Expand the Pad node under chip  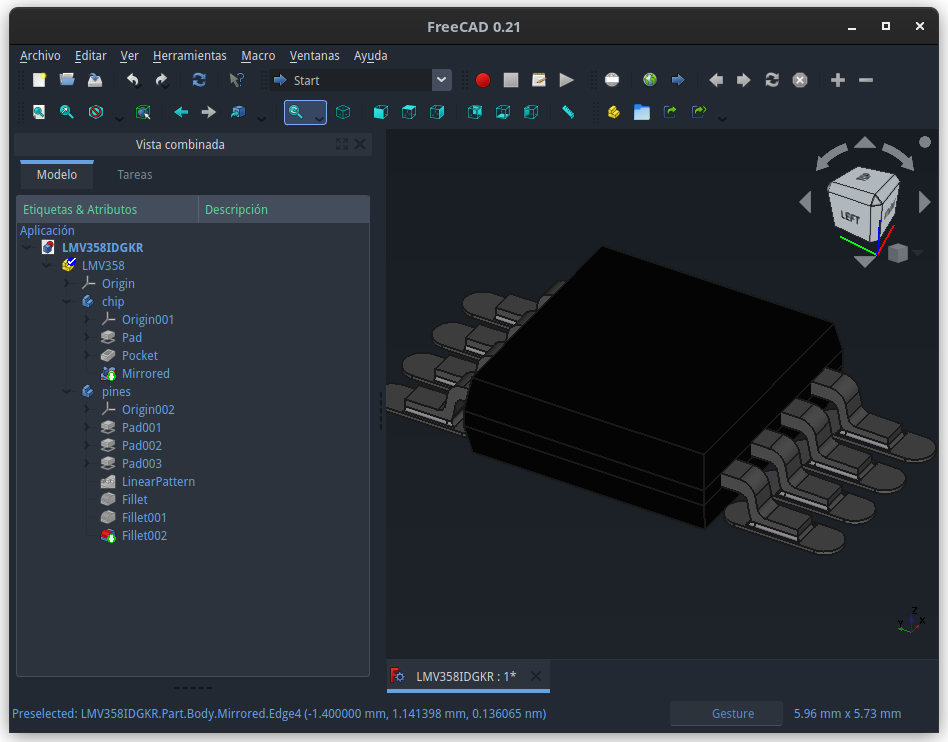pos(87,337)
